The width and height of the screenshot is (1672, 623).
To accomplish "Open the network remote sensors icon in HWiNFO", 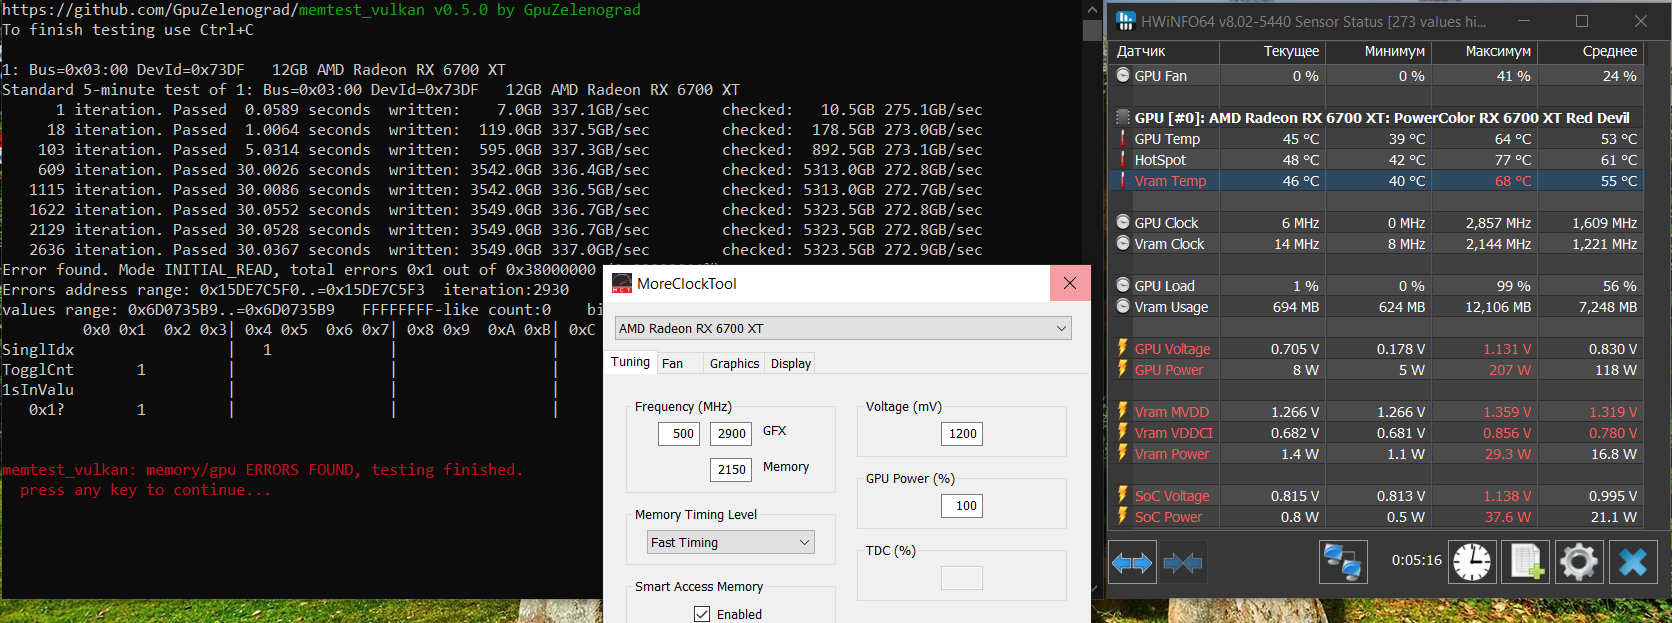I will 1342,562.
